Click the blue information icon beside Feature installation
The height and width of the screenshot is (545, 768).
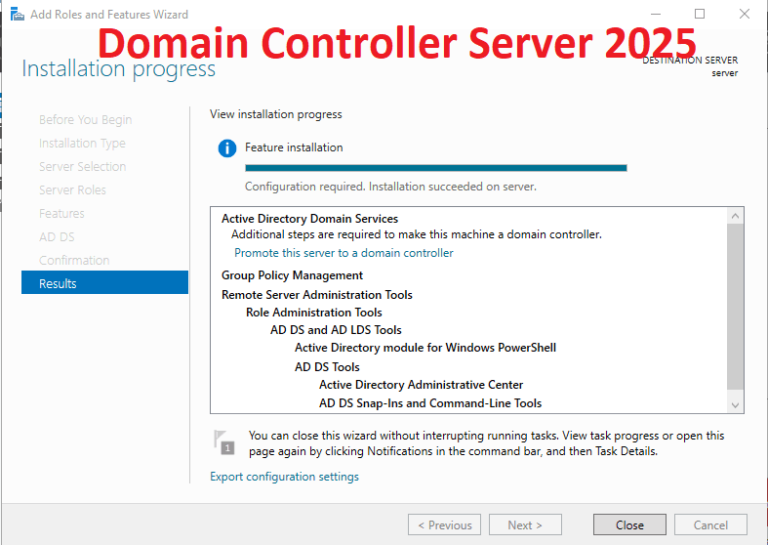[x=227, y=148]
